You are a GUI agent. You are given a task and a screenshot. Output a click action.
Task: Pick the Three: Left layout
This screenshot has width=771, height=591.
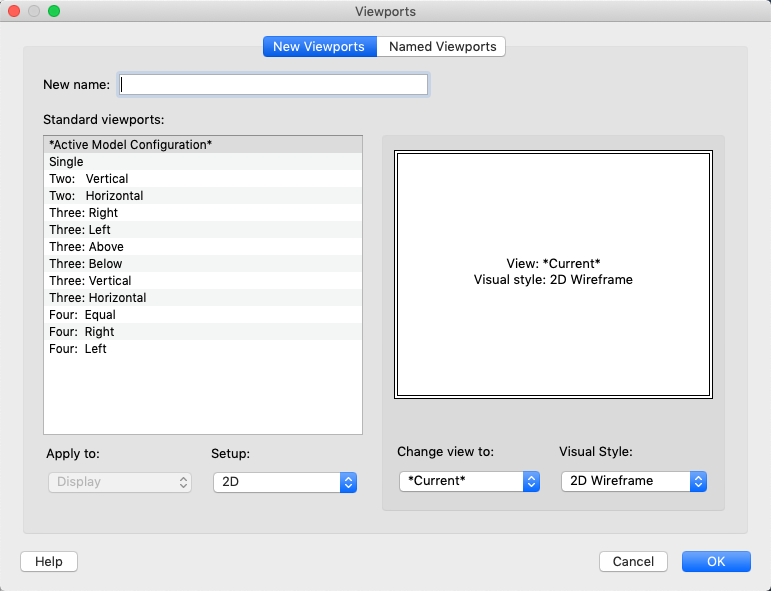tap(80, 230)
